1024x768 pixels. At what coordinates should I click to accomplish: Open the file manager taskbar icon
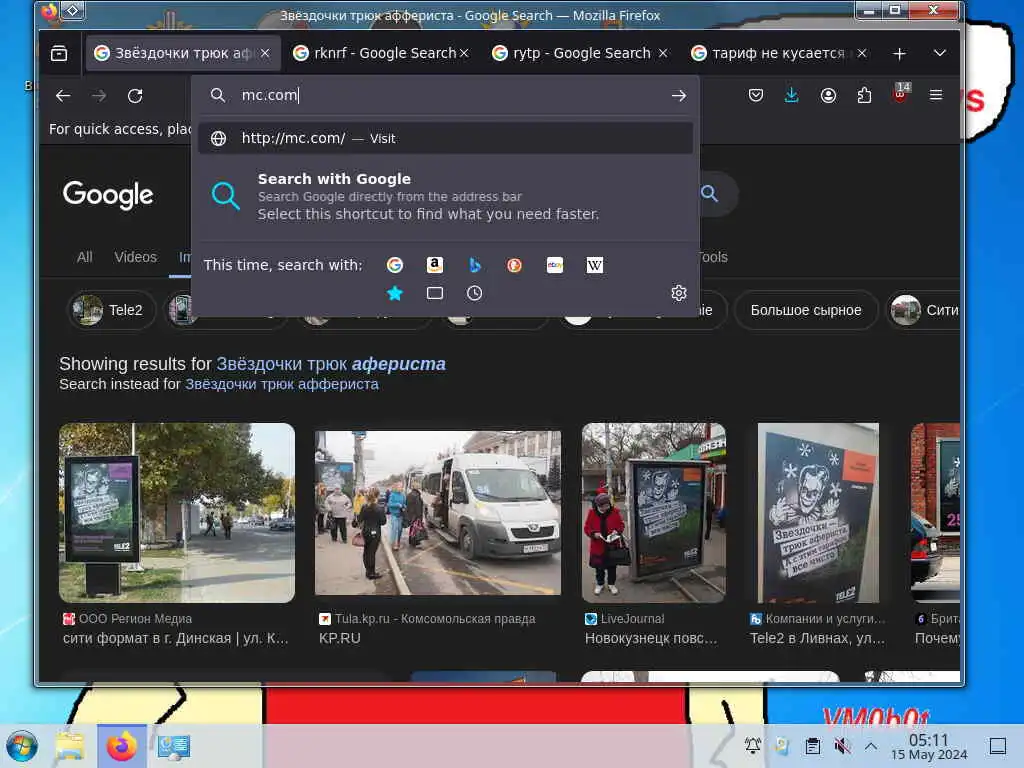coord(70,746)
